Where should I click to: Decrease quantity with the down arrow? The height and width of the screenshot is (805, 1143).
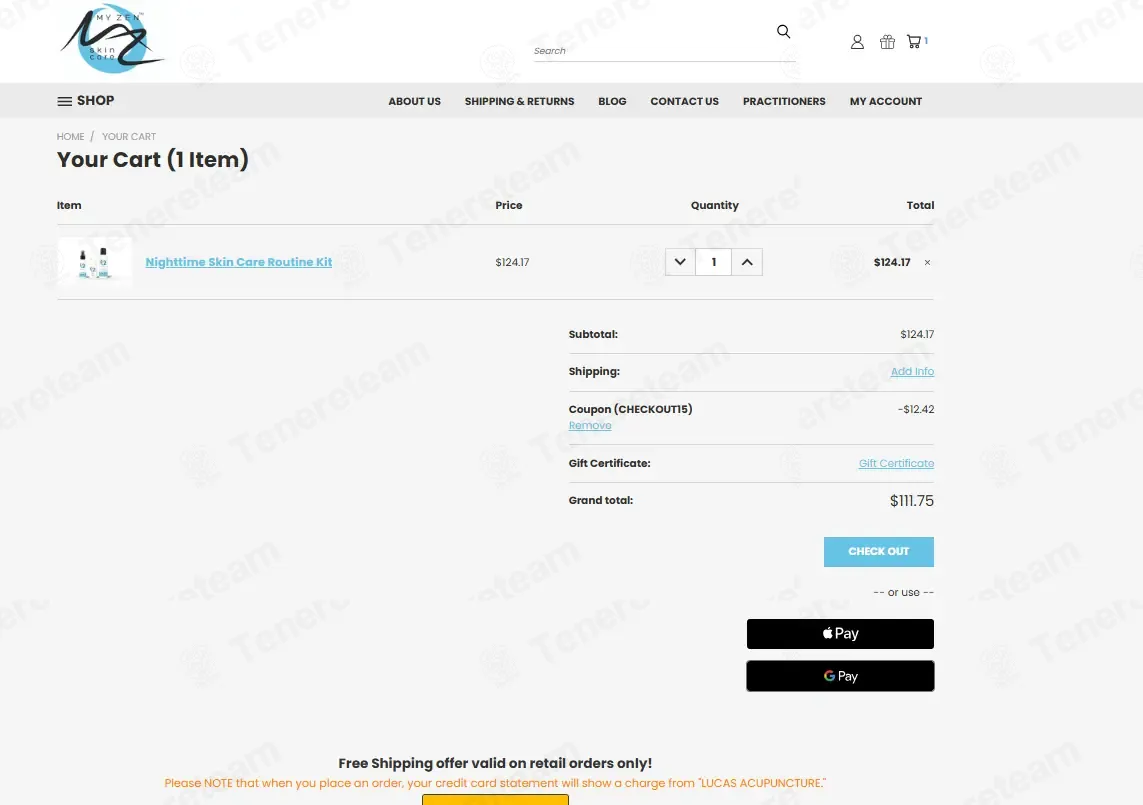point(679,262)
